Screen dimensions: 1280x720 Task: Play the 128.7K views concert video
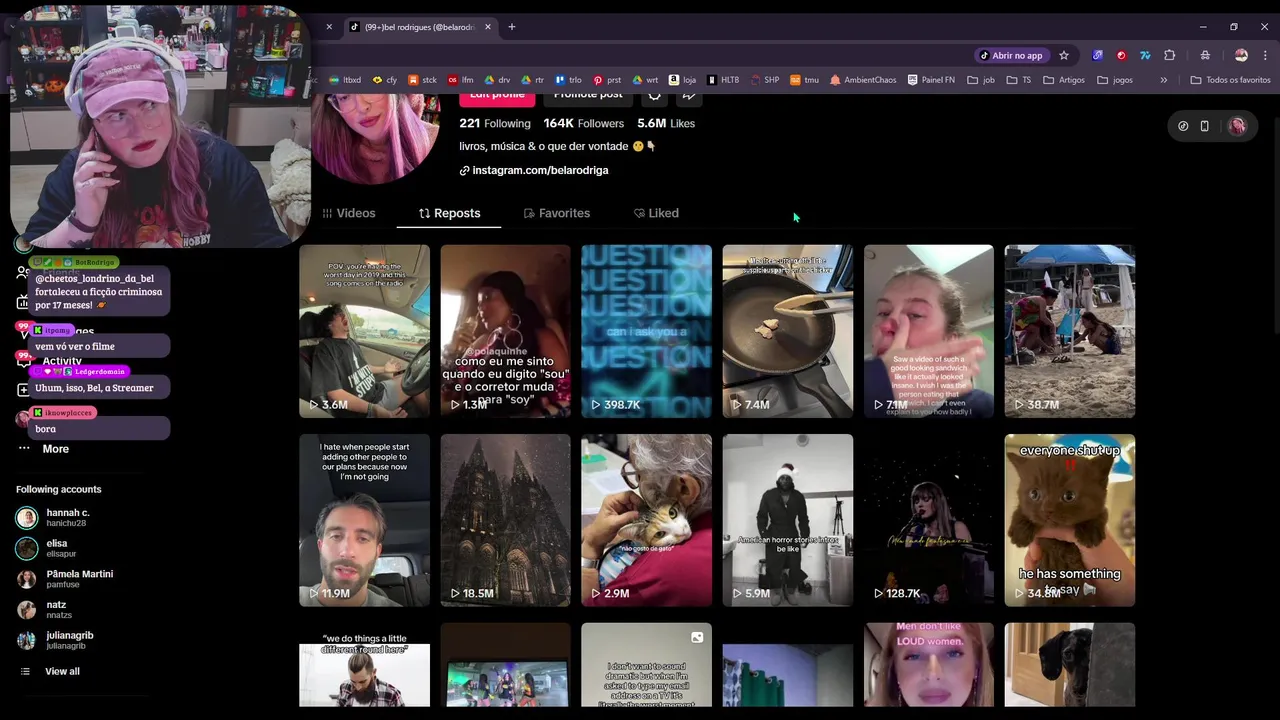point(928,520)
